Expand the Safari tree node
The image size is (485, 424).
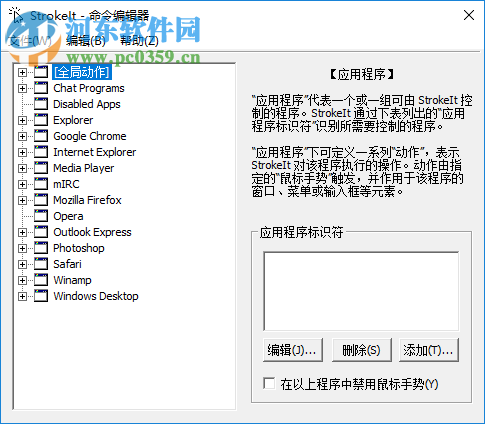(x=22, y=264)
